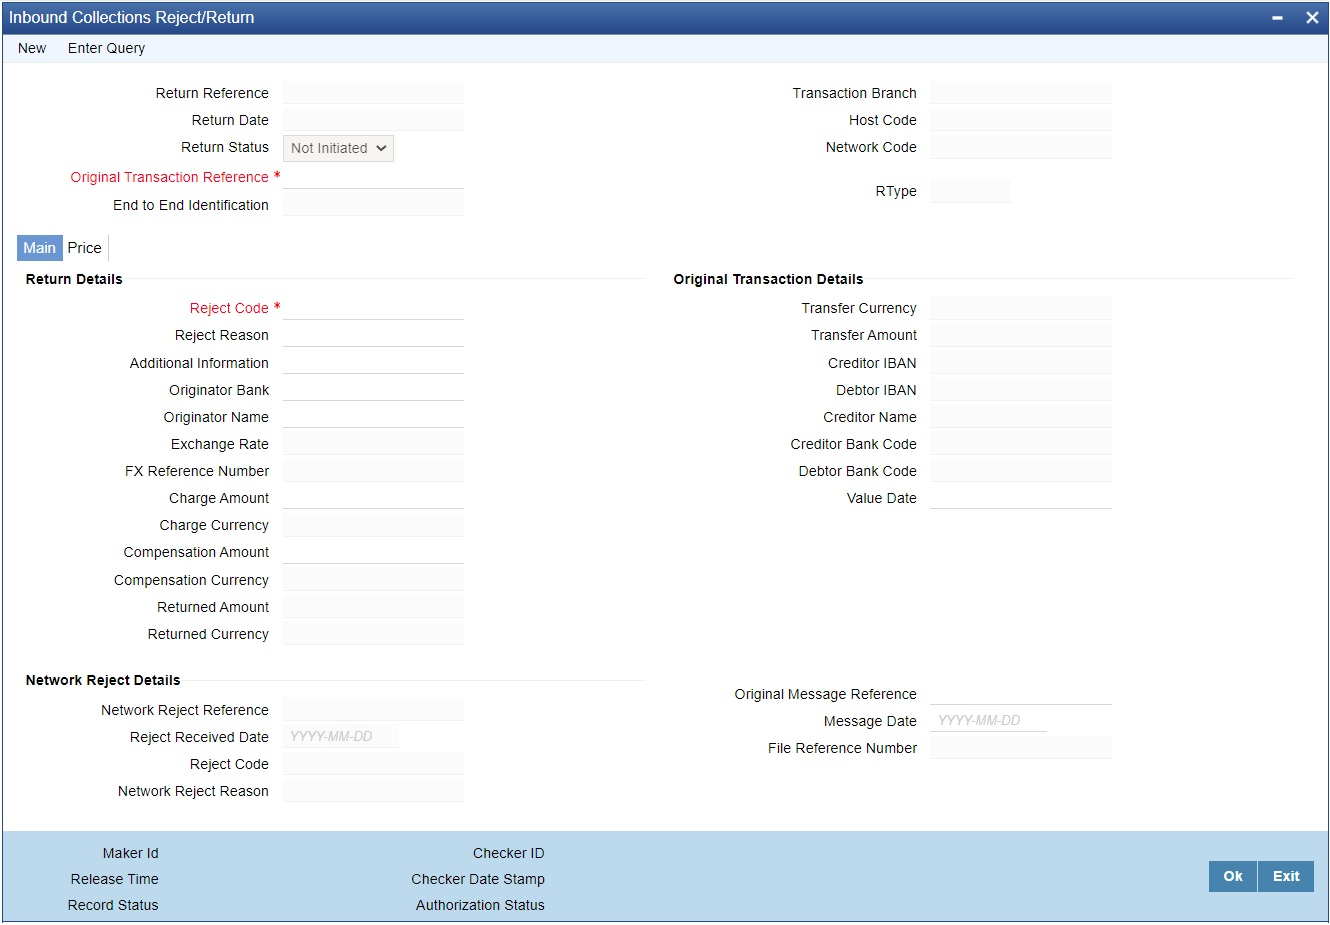
Task: Click the Debtor IBAN field
Action: [x=1021, y=390]
